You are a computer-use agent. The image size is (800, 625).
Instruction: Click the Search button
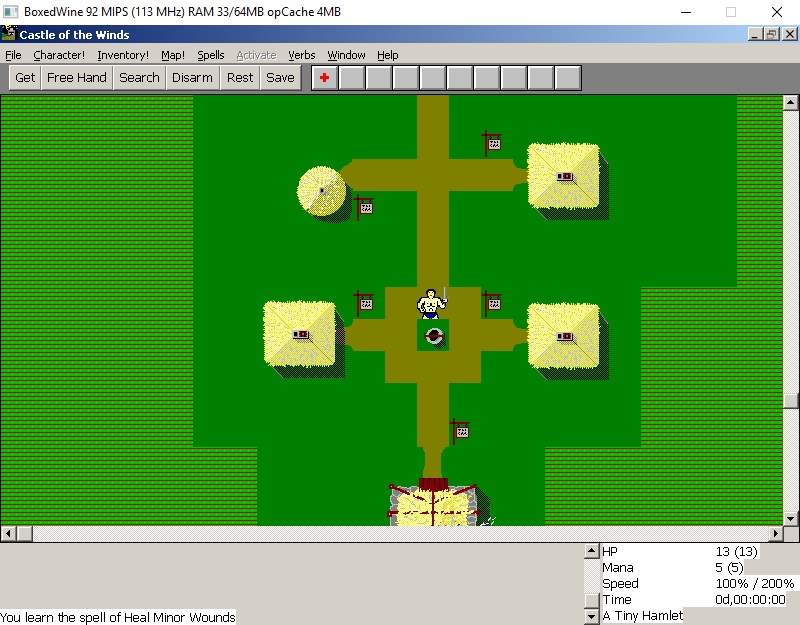click(139, 78)
